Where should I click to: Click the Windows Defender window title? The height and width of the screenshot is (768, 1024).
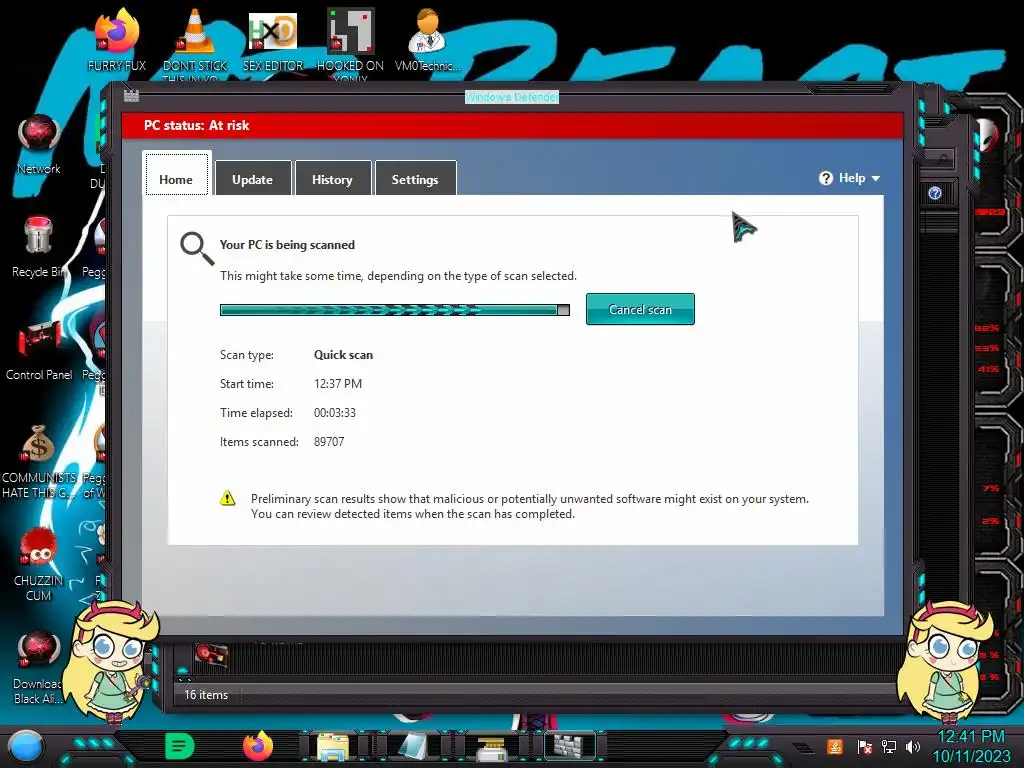tap(512, 97)
